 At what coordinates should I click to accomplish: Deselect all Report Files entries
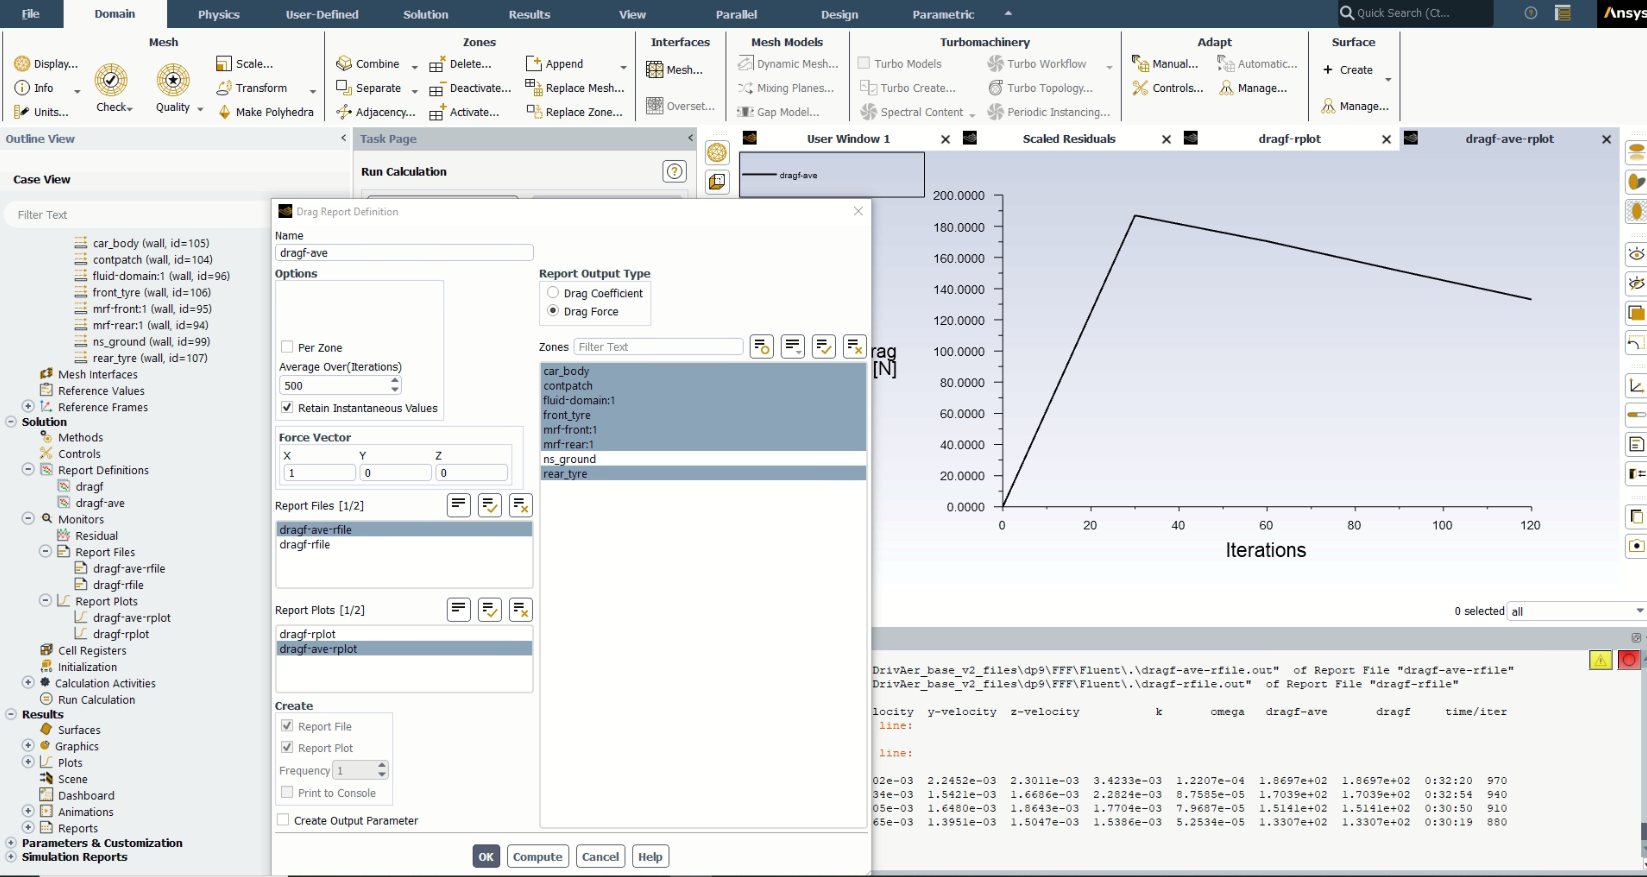tap(521, 505)
